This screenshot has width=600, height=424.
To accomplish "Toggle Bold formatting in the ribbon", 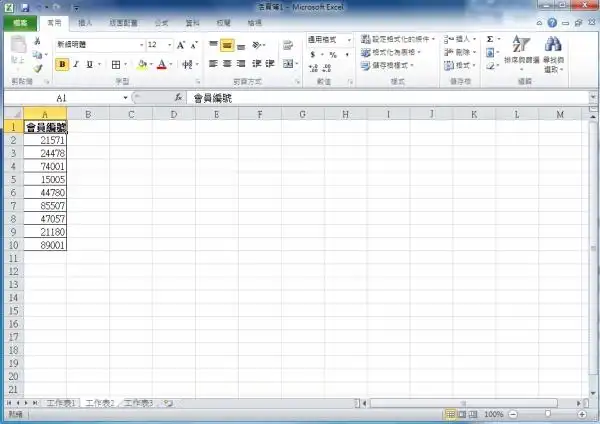I will pos(62,64).
